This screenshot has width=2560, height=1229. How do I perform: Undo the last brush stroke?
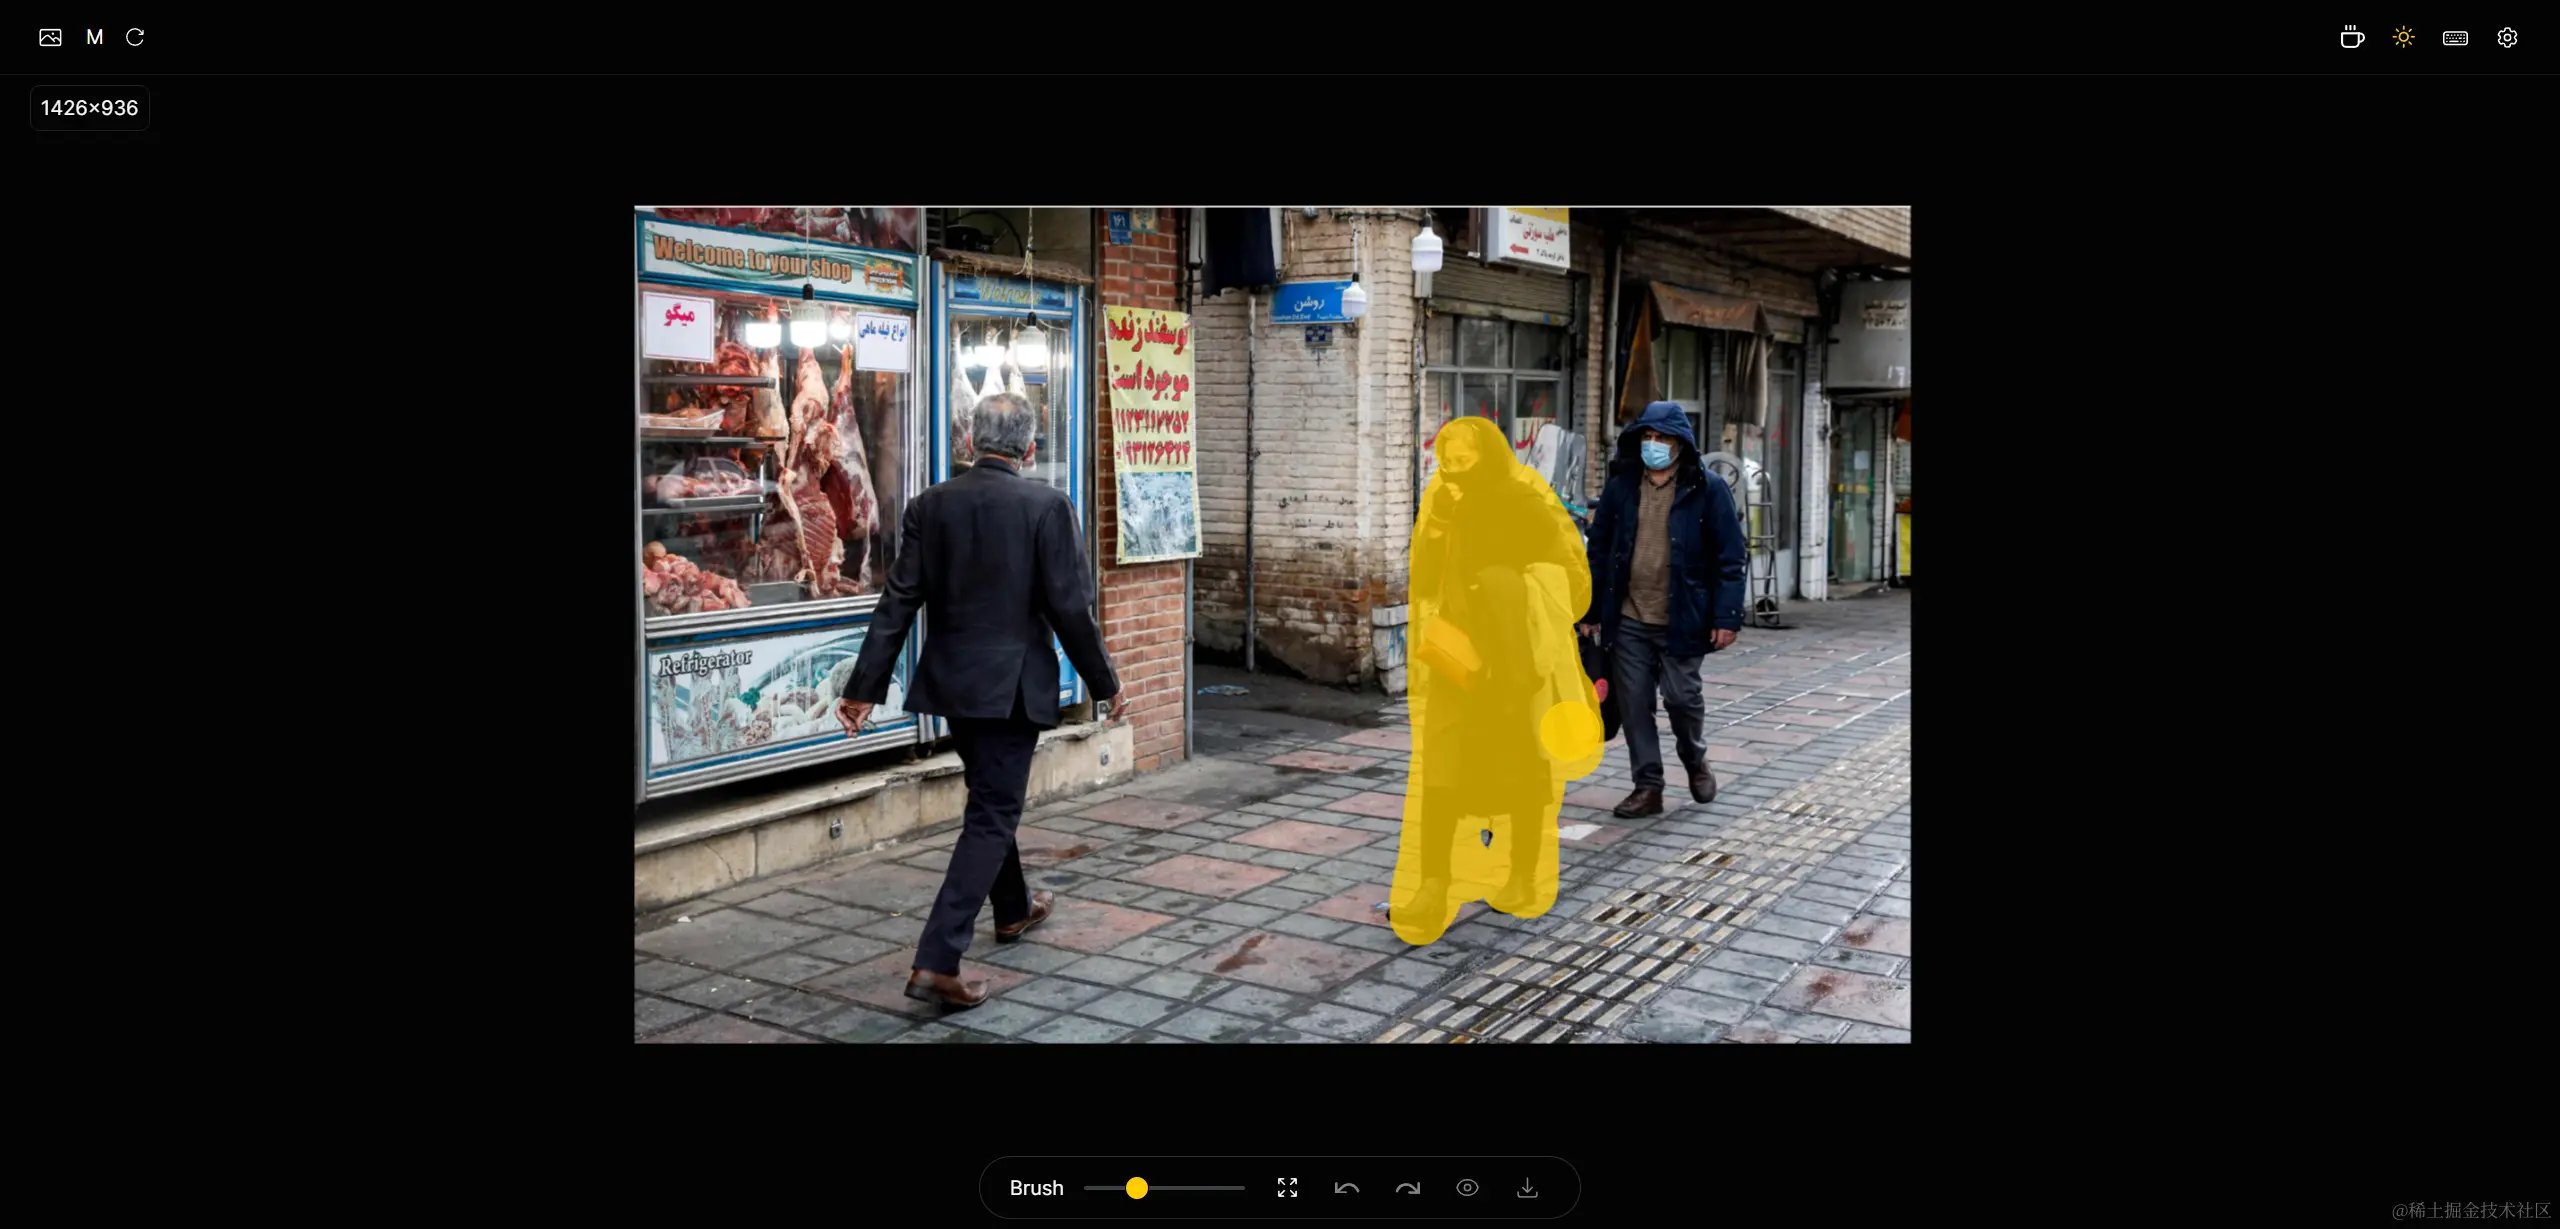pyautogui.click(x=1347, y=1188)
